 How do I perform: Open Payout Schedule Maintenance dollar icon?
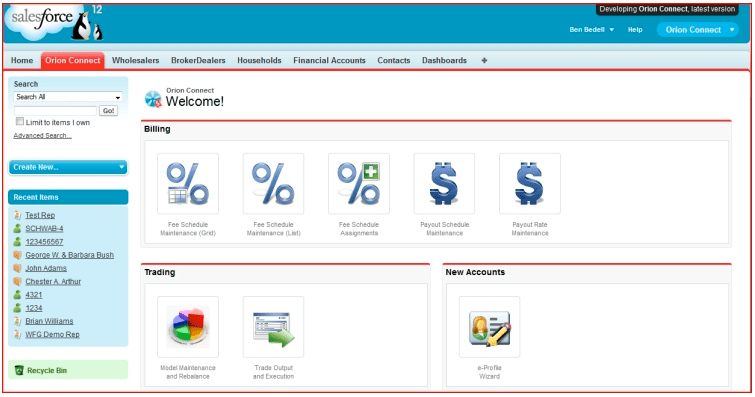pyautogui.click(x=444, y=184)
